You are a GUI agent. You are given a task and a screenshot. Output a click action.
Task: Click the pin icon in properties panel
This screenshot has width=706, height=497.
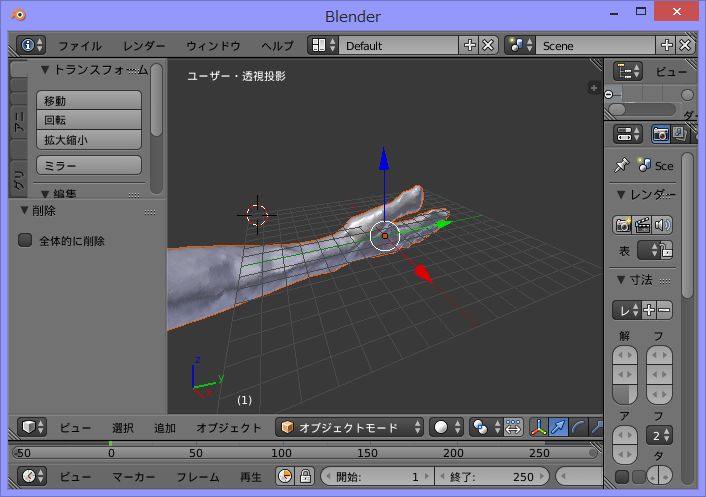click(x=621, y=165)
